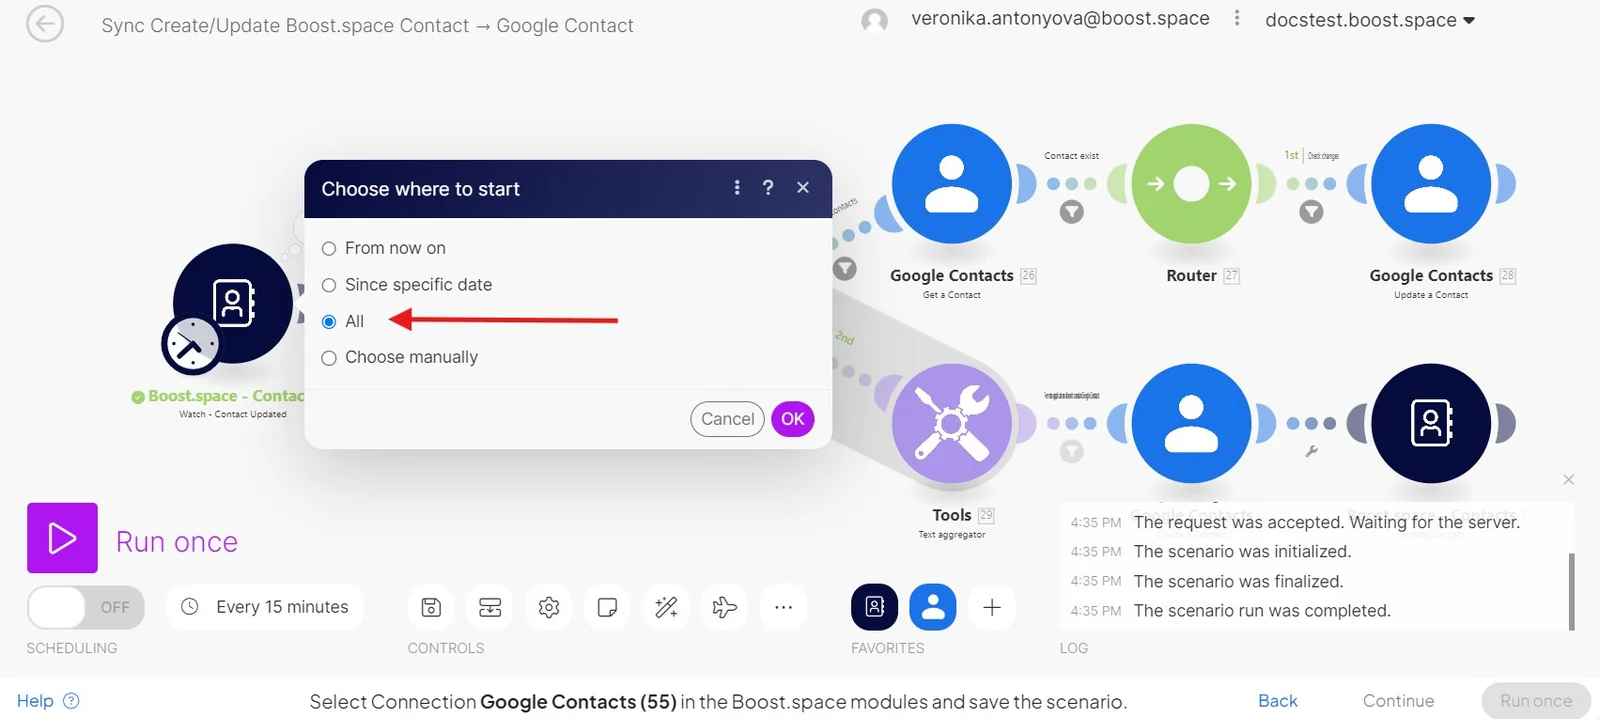Close the log panel with X

pos(1569,480)
